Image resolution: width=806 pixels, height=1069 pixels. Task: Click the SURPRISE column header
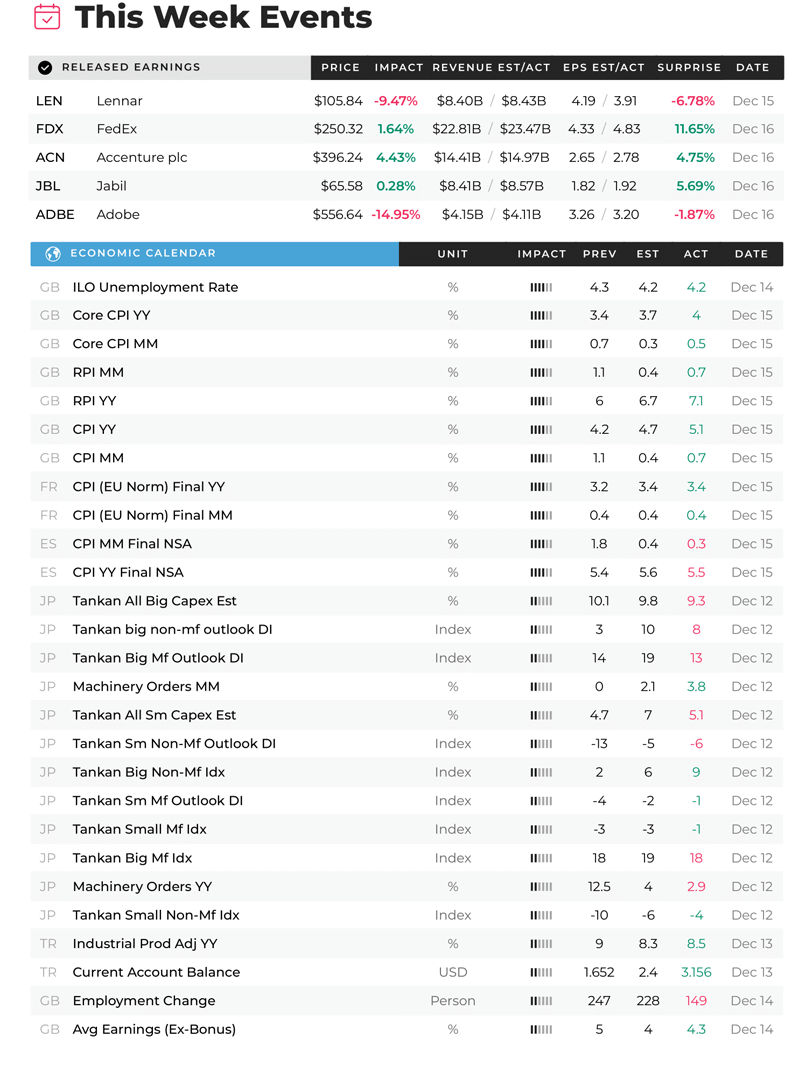coord(689,67)
